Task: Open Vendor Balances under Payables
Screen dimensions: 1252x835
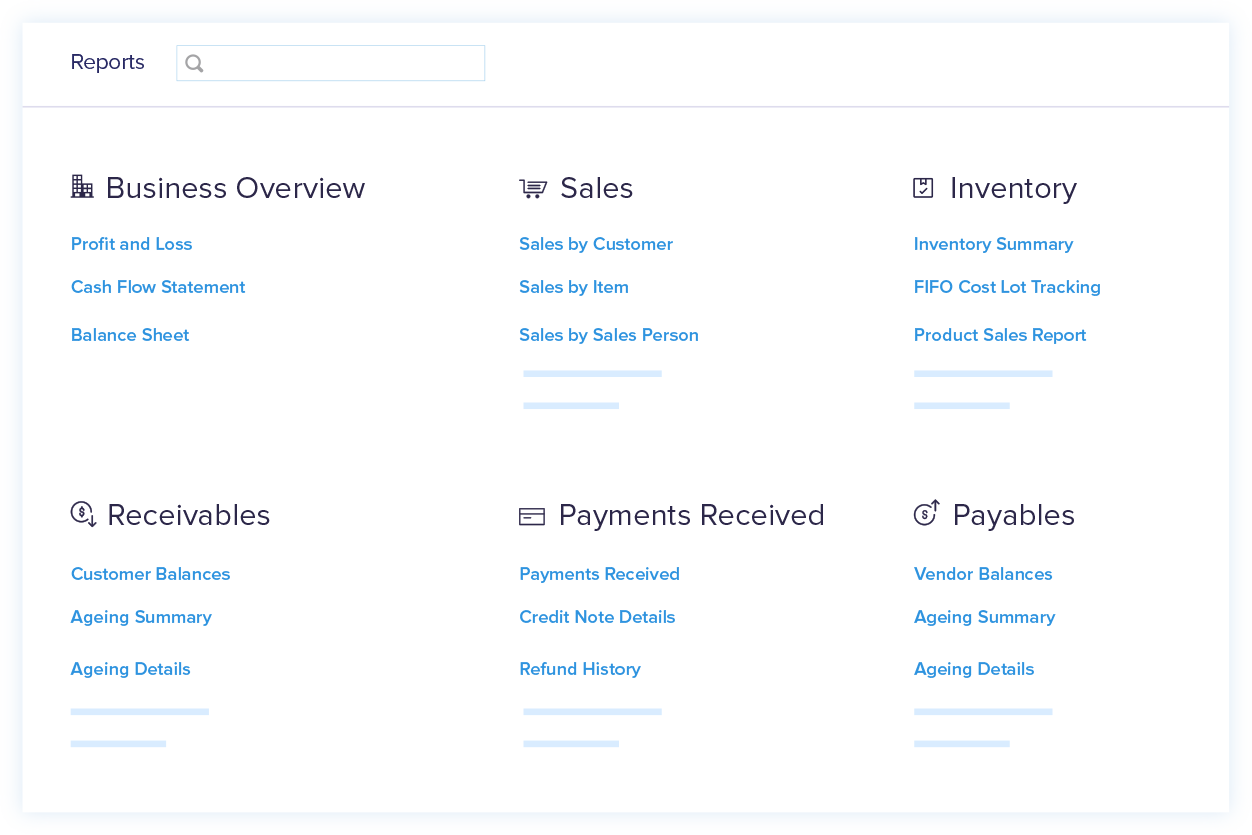Action: coord(983,574)
